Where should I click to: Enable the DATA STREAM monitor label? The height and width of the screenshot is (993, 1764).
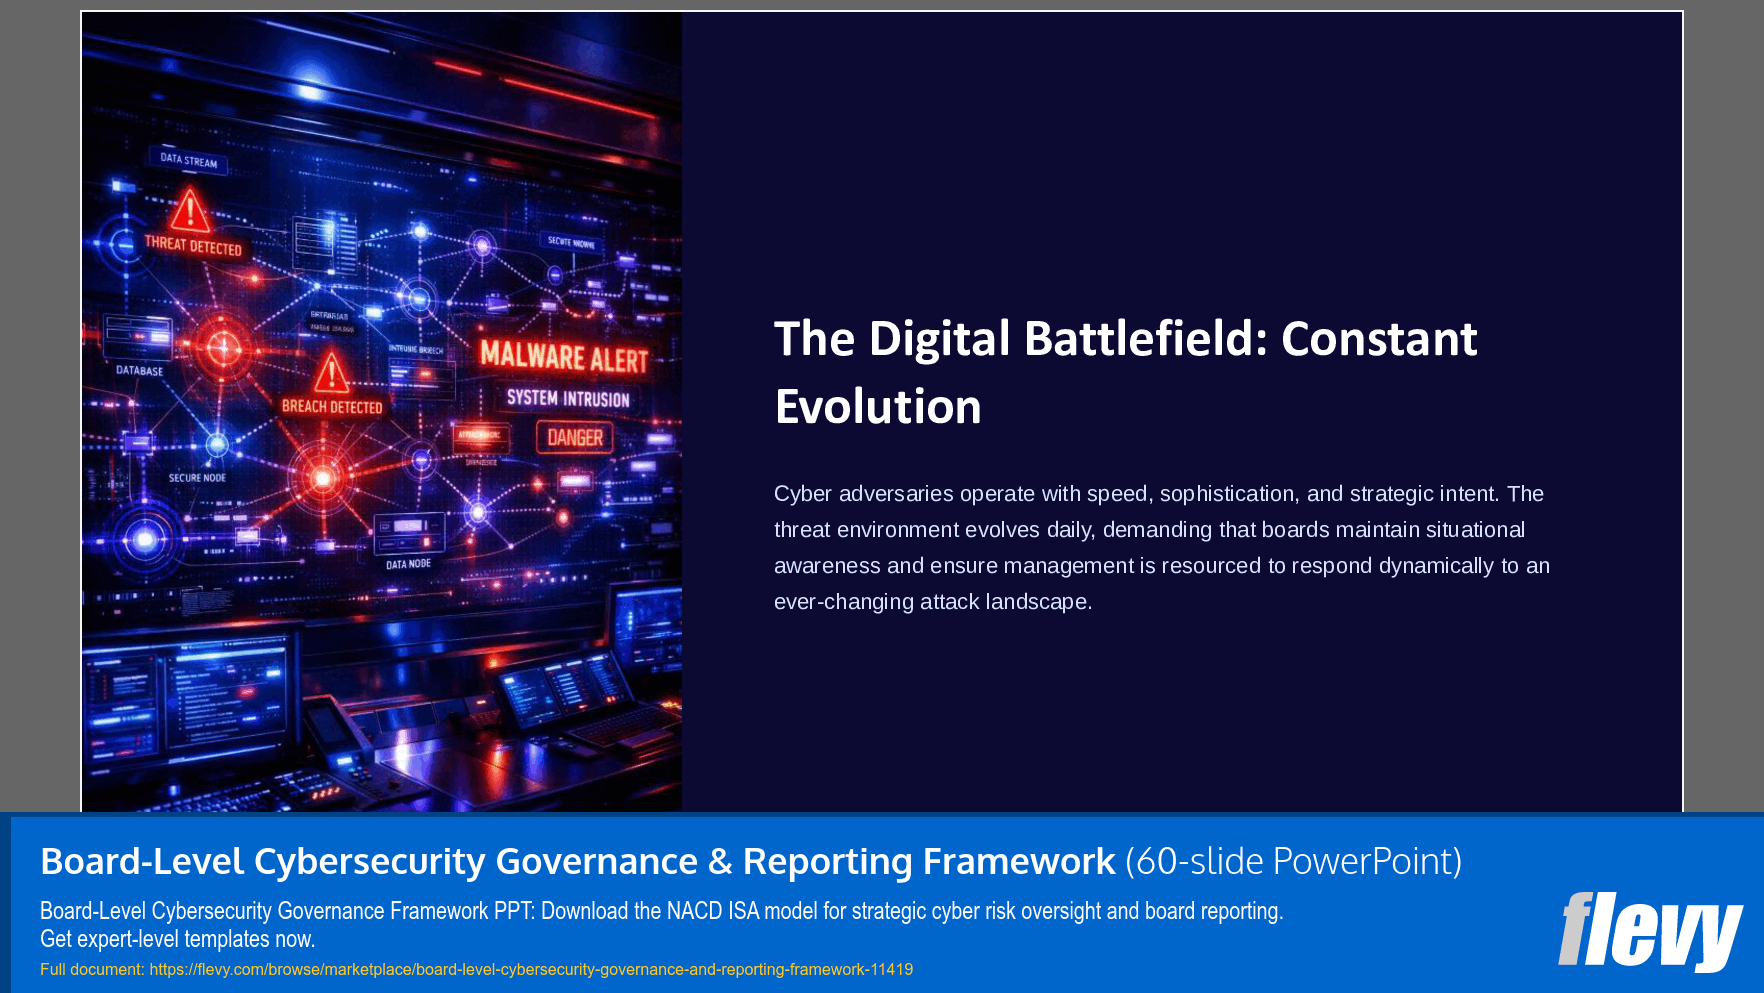pyautogui.click(x=190, y=162)
